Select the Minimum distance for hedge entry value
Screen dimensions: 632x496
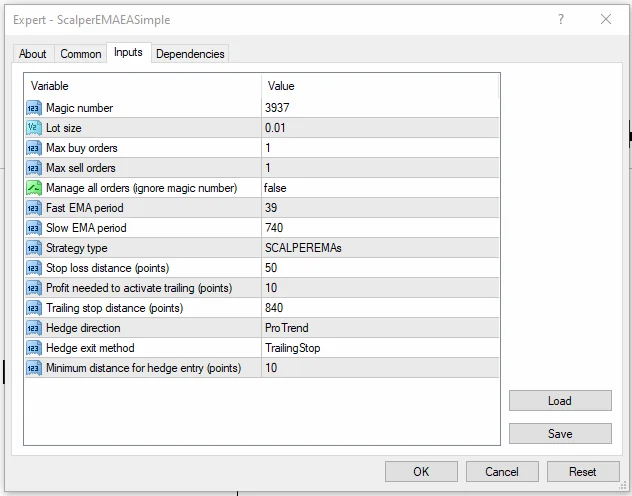380,368
